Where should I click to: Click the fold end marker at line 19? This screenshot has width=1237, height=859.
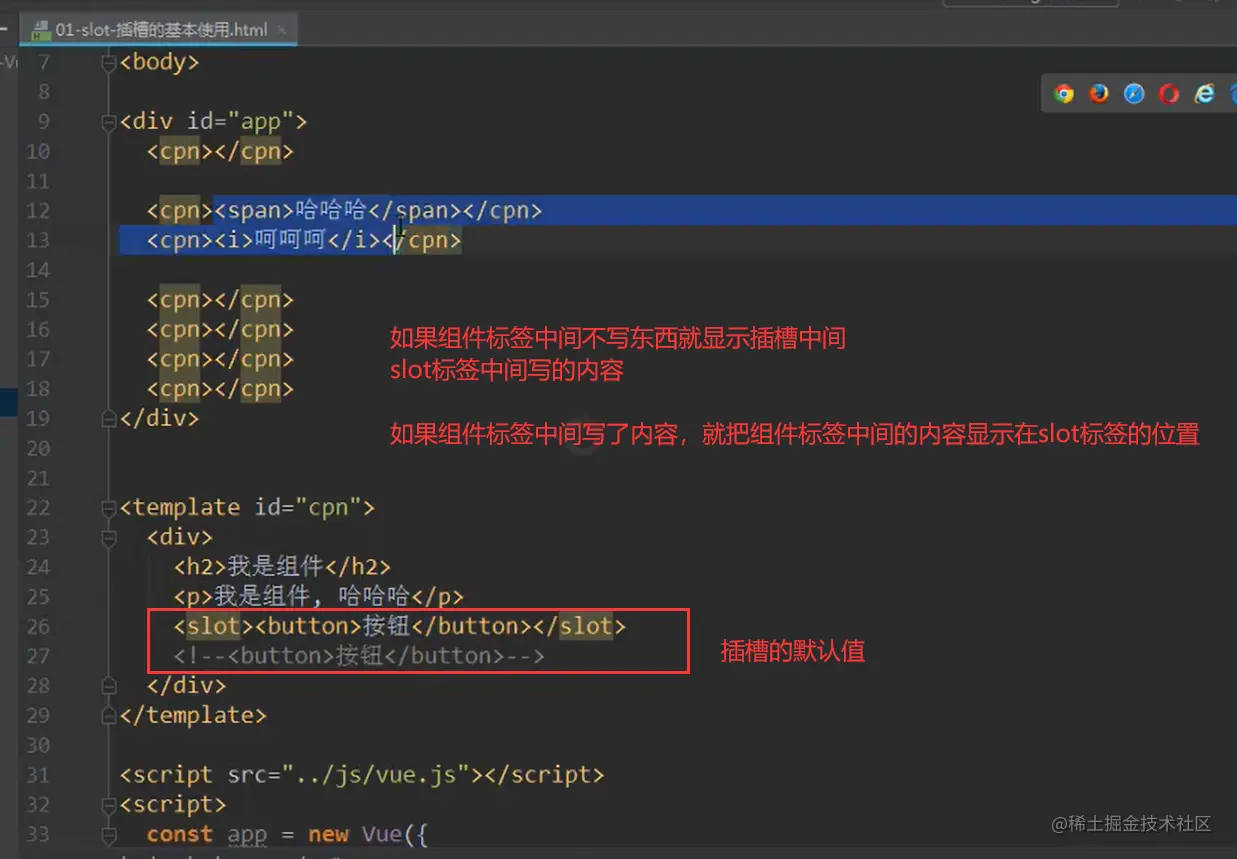(x=108, y=419)
